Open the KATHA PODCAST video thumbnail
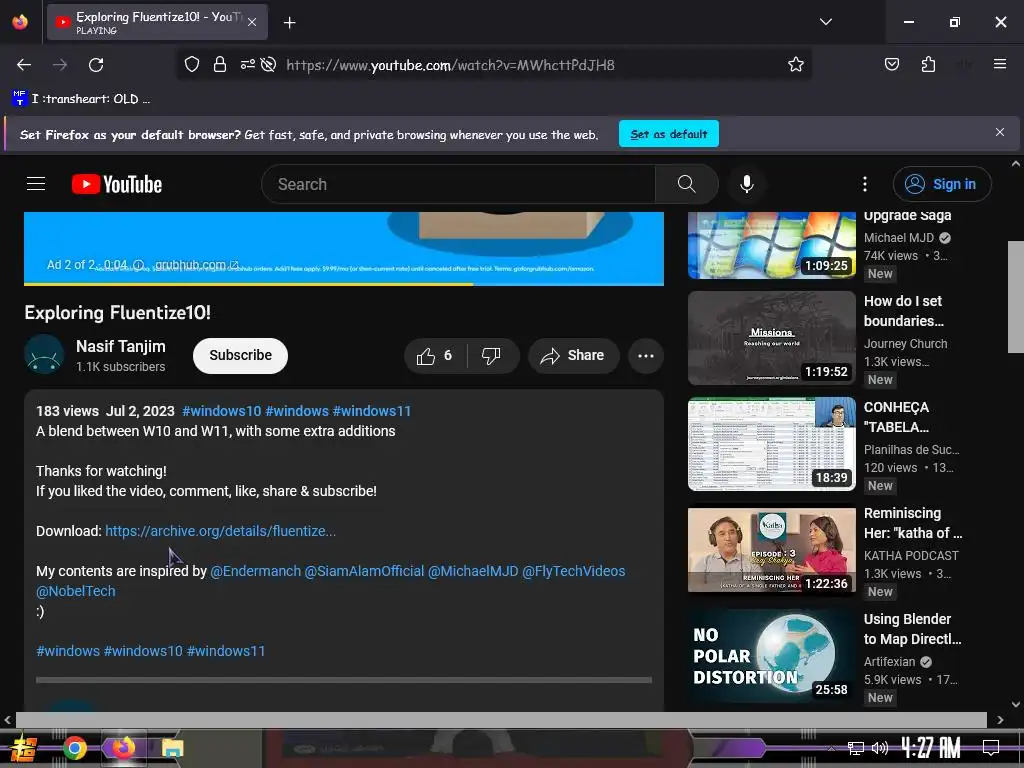The width and height of the screenshot is (1024, 768). click(771, 550)
